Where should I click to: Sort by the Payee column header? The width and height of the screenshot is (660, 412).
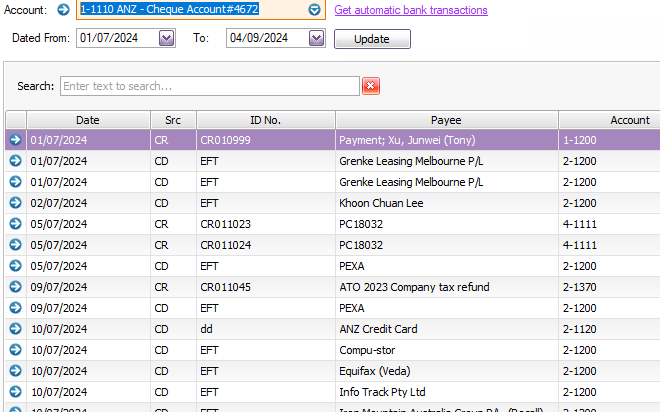tap(446, 120)
